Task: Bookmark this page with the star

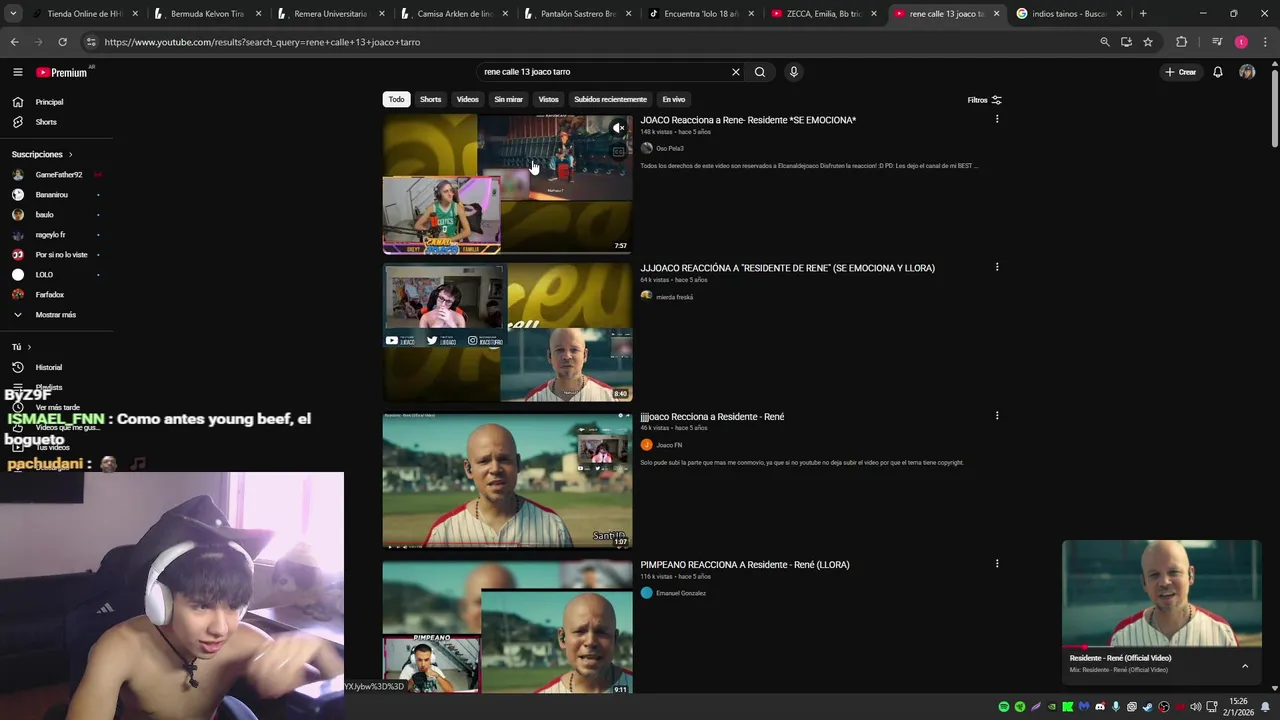Action: pyautogui.click(x=1148, y=42)
